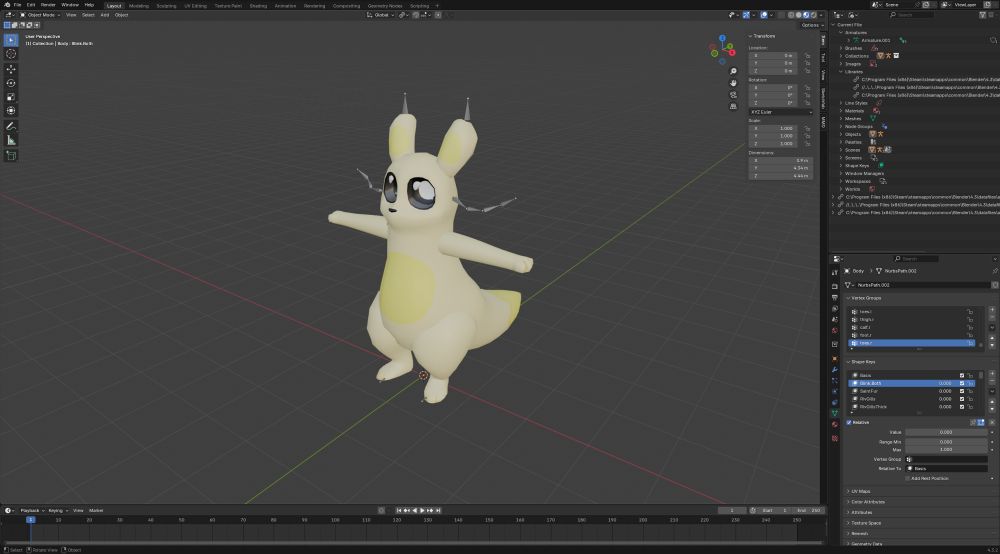The height and width of the screenshot is (554, 1000).
Task: Jump to timeline start frame
Action: point(399,511)
